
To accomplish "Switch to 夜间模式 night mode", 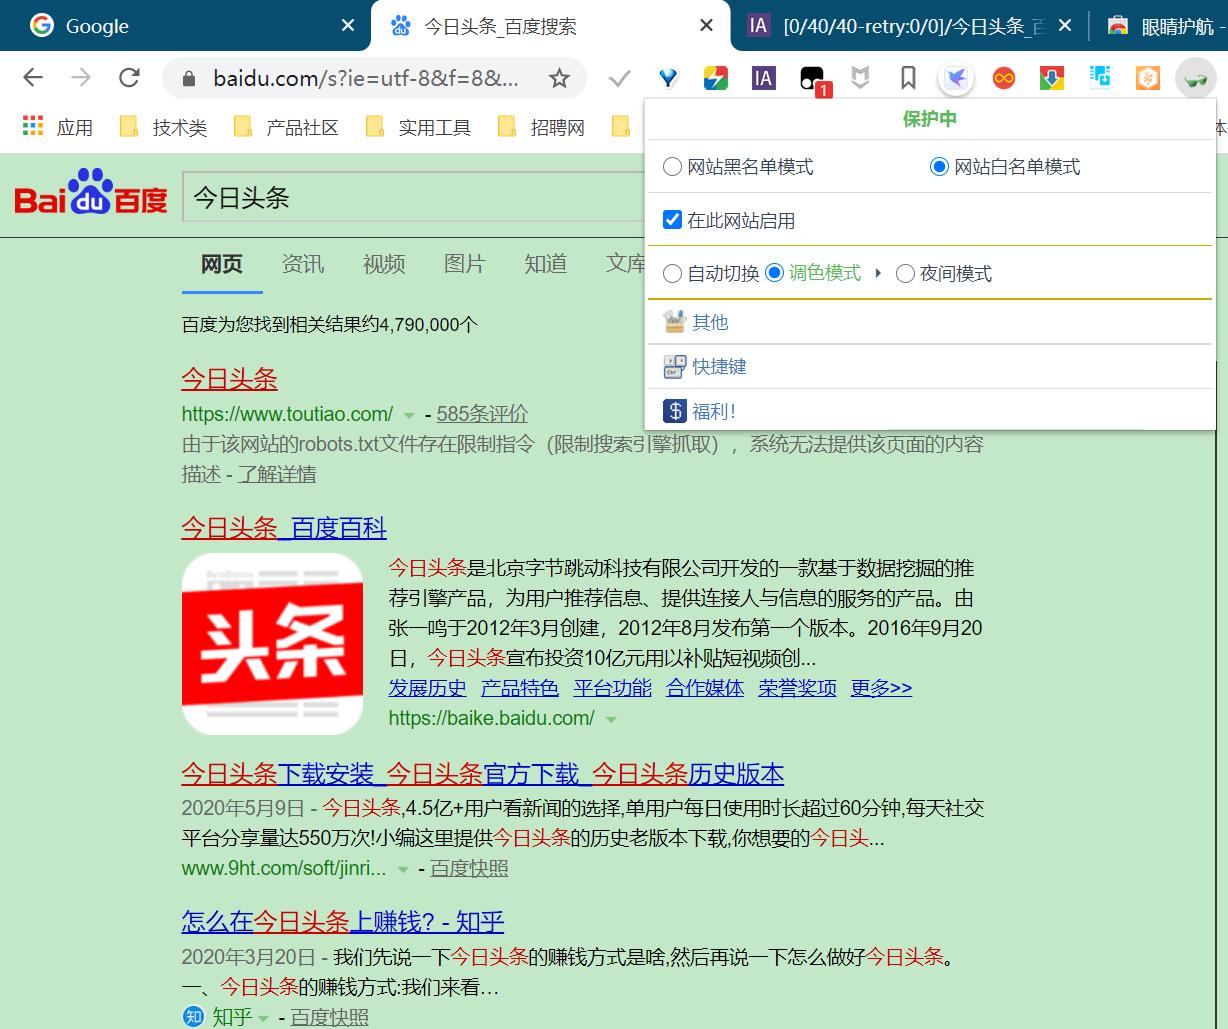I will point(906,273).
